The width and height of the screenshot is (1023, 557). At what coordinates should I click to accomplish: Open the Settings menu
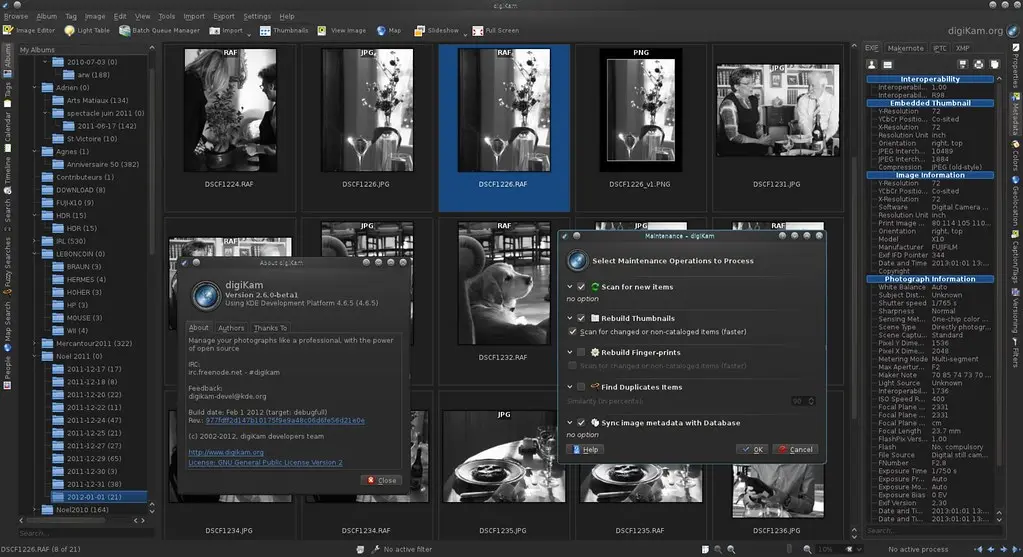(257, 17)
